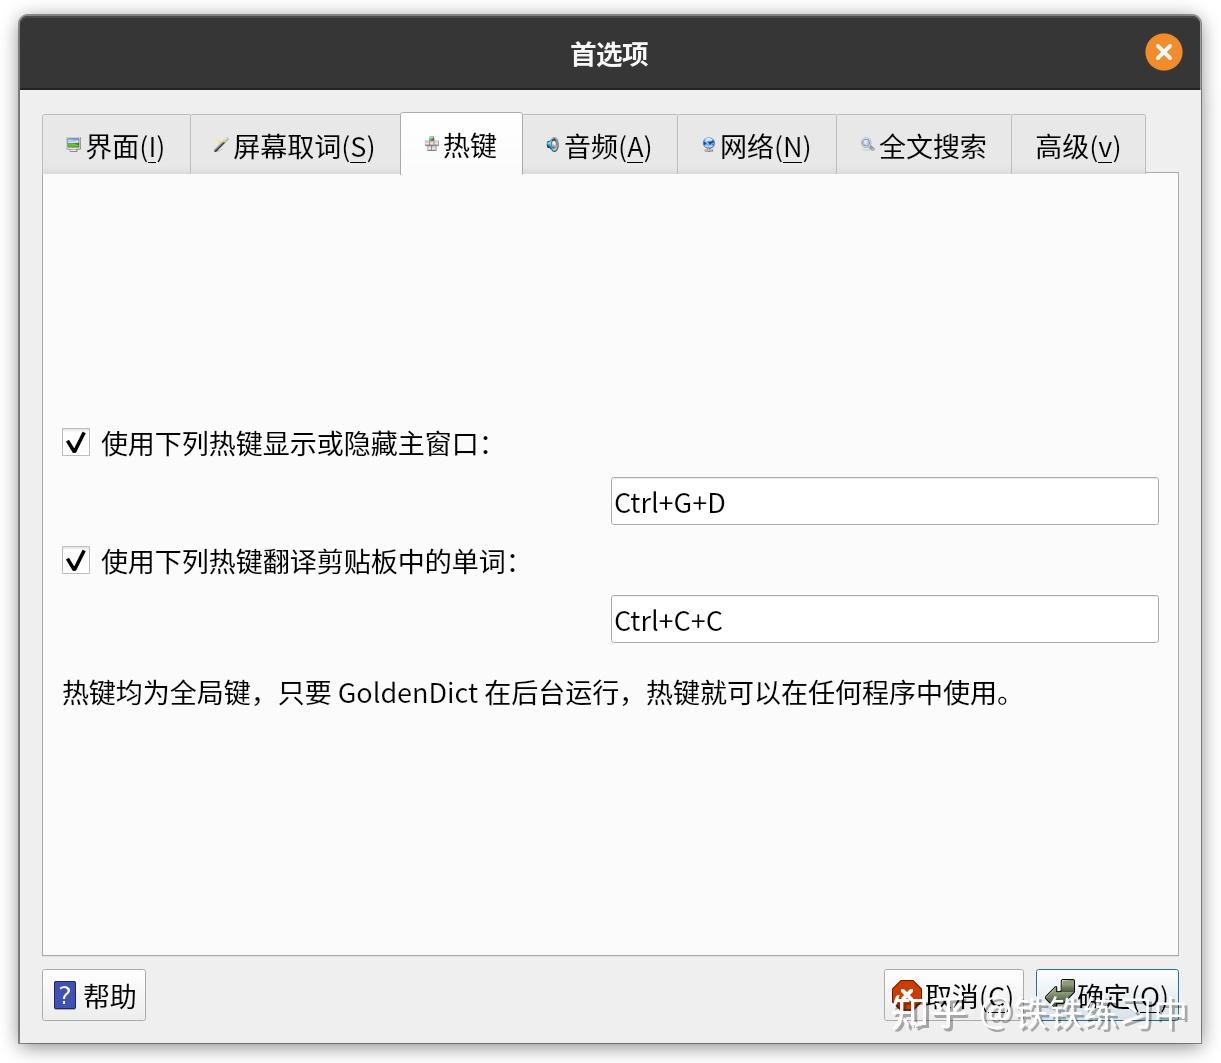Cancel changes with 取消(C) button

click(x=953, y=996)
